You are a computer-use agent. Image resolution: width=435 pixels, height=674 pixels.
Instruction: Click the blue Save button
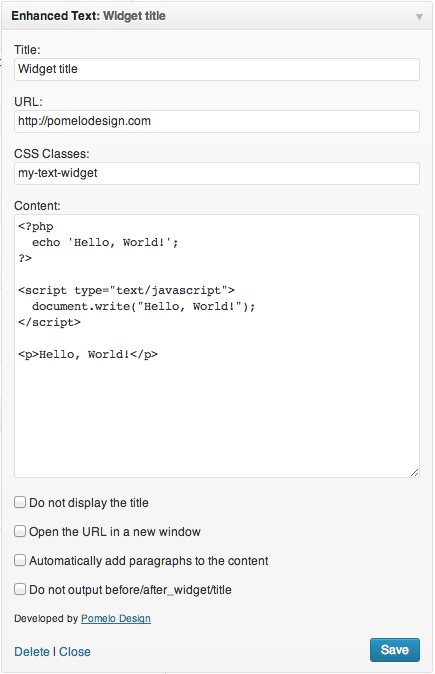click(395, 650)
